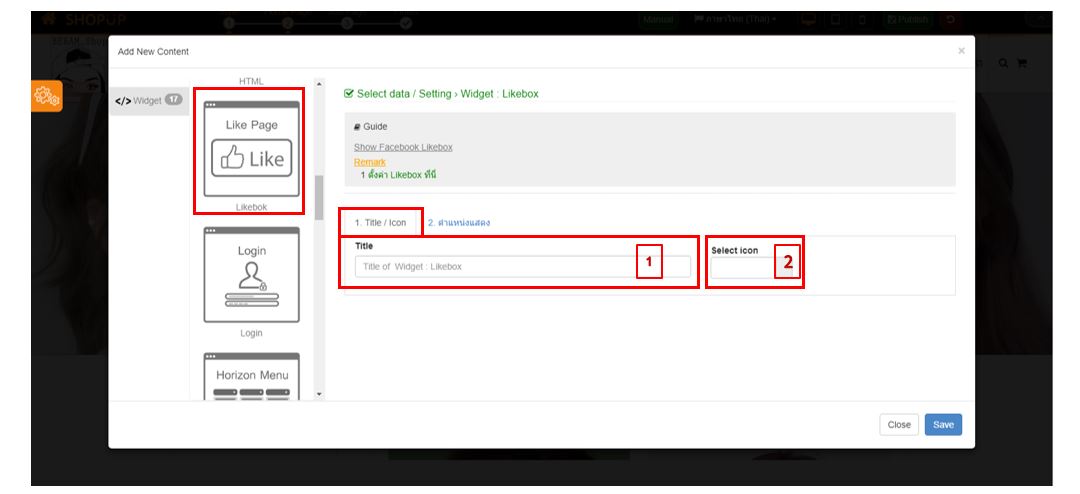Click the red undo icon button
The width and height of the screenshot is (1080, 494).
pos(951,20)
